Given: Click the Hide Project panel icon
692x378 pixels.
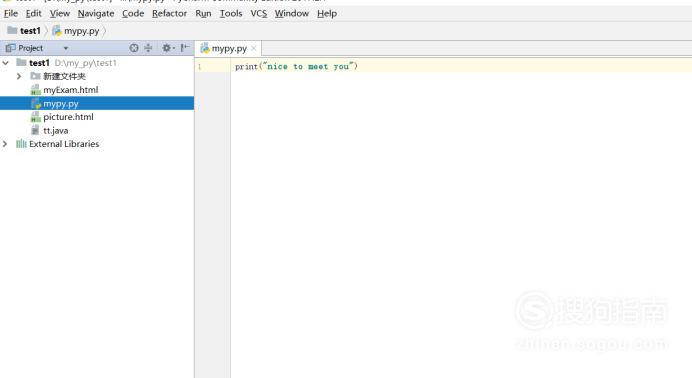Looking at the screenshot, I should click(185, 48).
